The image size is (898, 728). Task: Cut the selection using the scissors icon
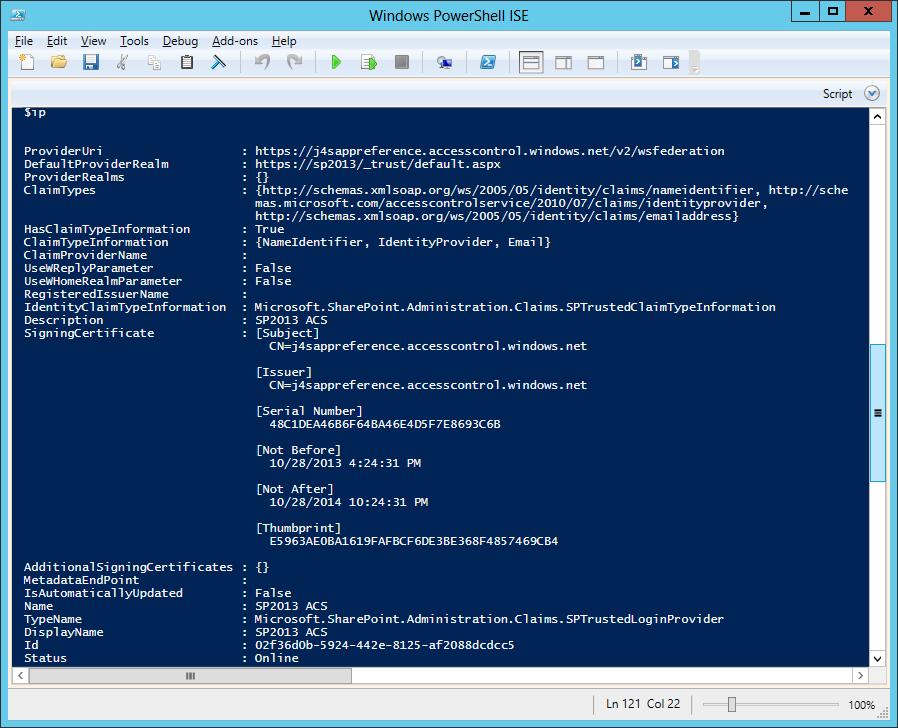tap(122, 62)
